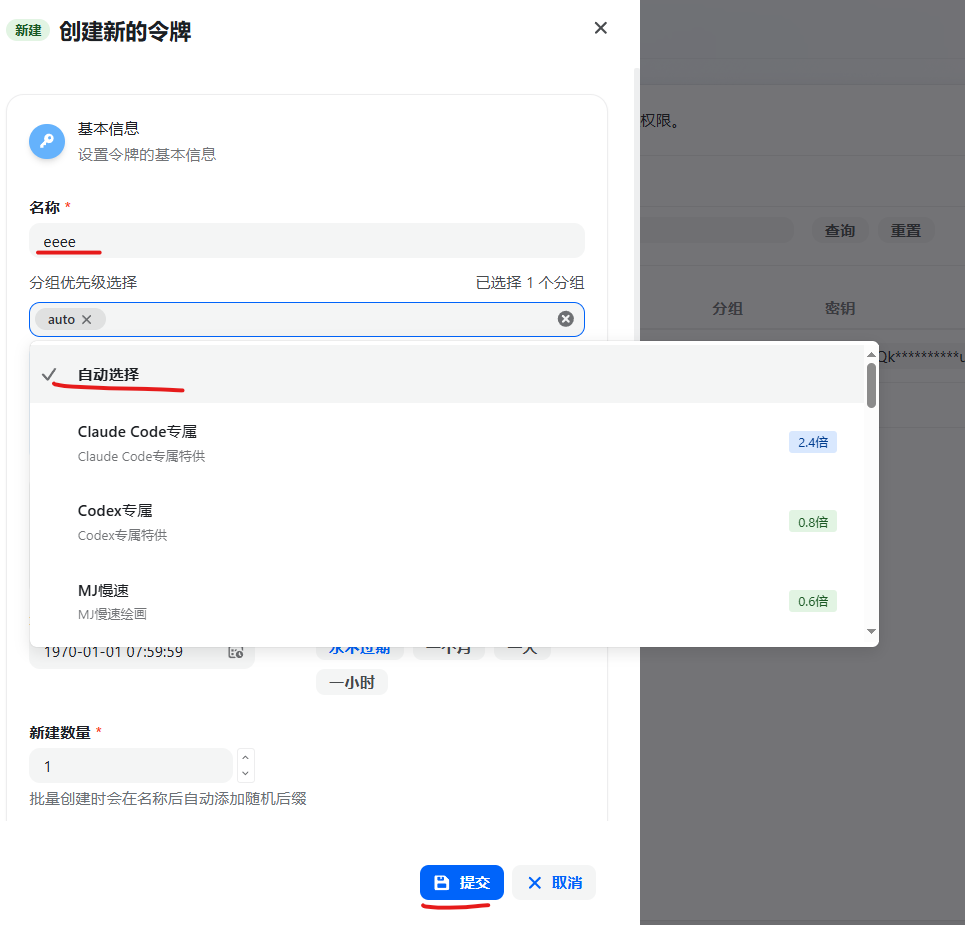
Task: Increment 新建数量 with the up stepper arrow
Action: click(x=245, y=759)
